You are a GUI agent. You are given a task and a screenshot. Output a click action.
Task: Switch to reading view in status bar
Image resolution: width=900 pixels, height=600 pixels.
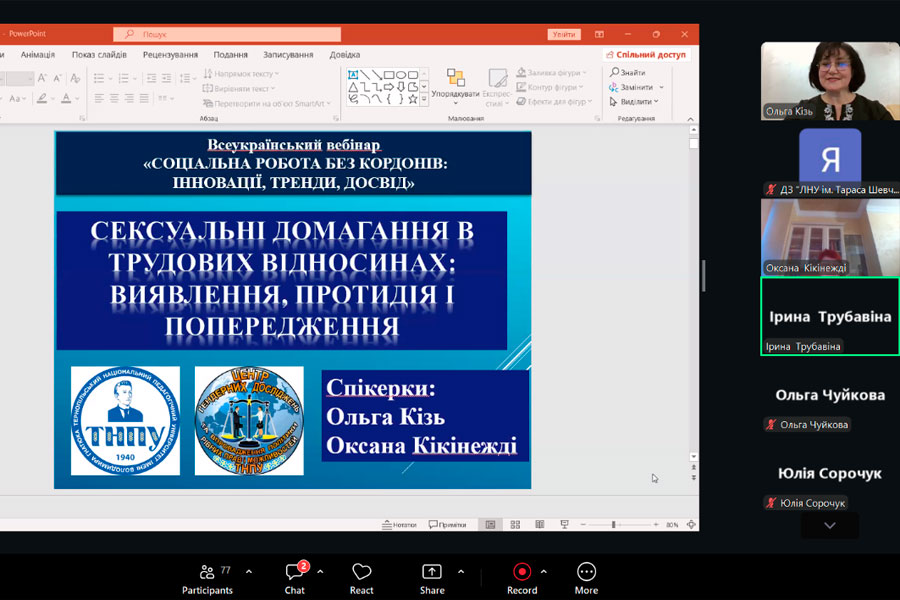(540, 524)
